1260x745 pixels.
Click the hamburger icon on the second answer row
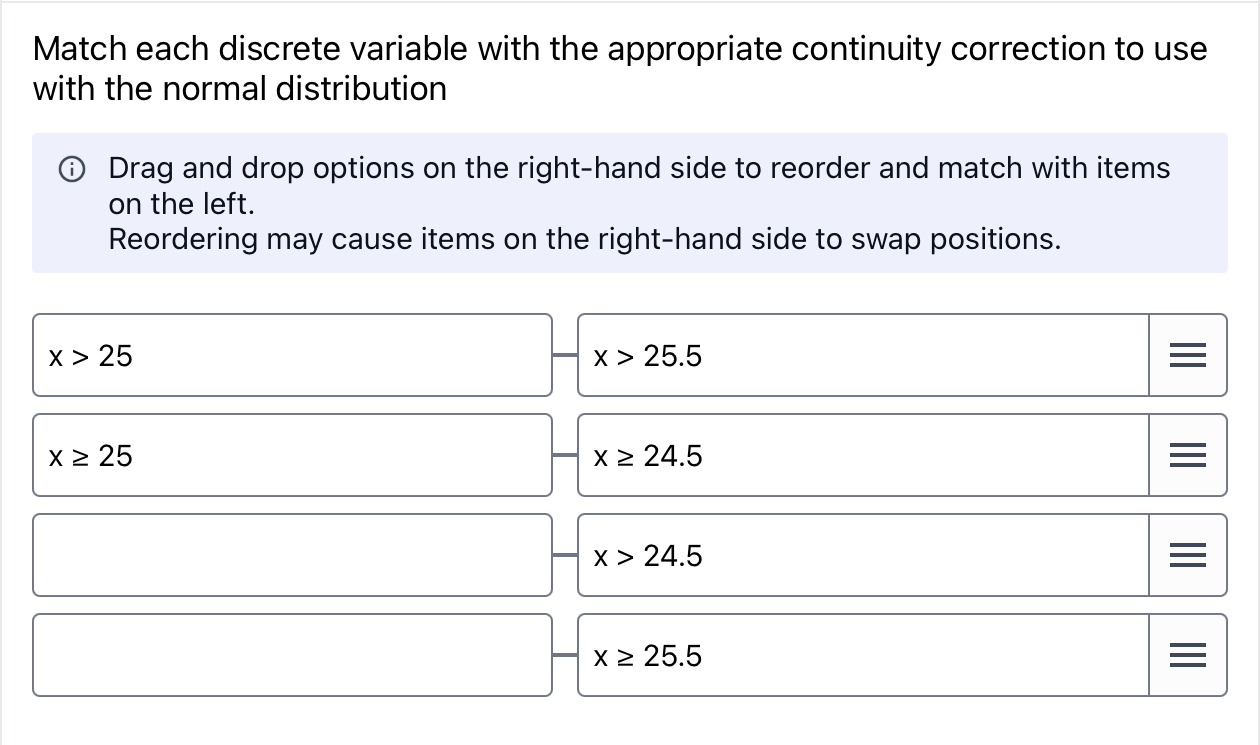pos(1187,455)
